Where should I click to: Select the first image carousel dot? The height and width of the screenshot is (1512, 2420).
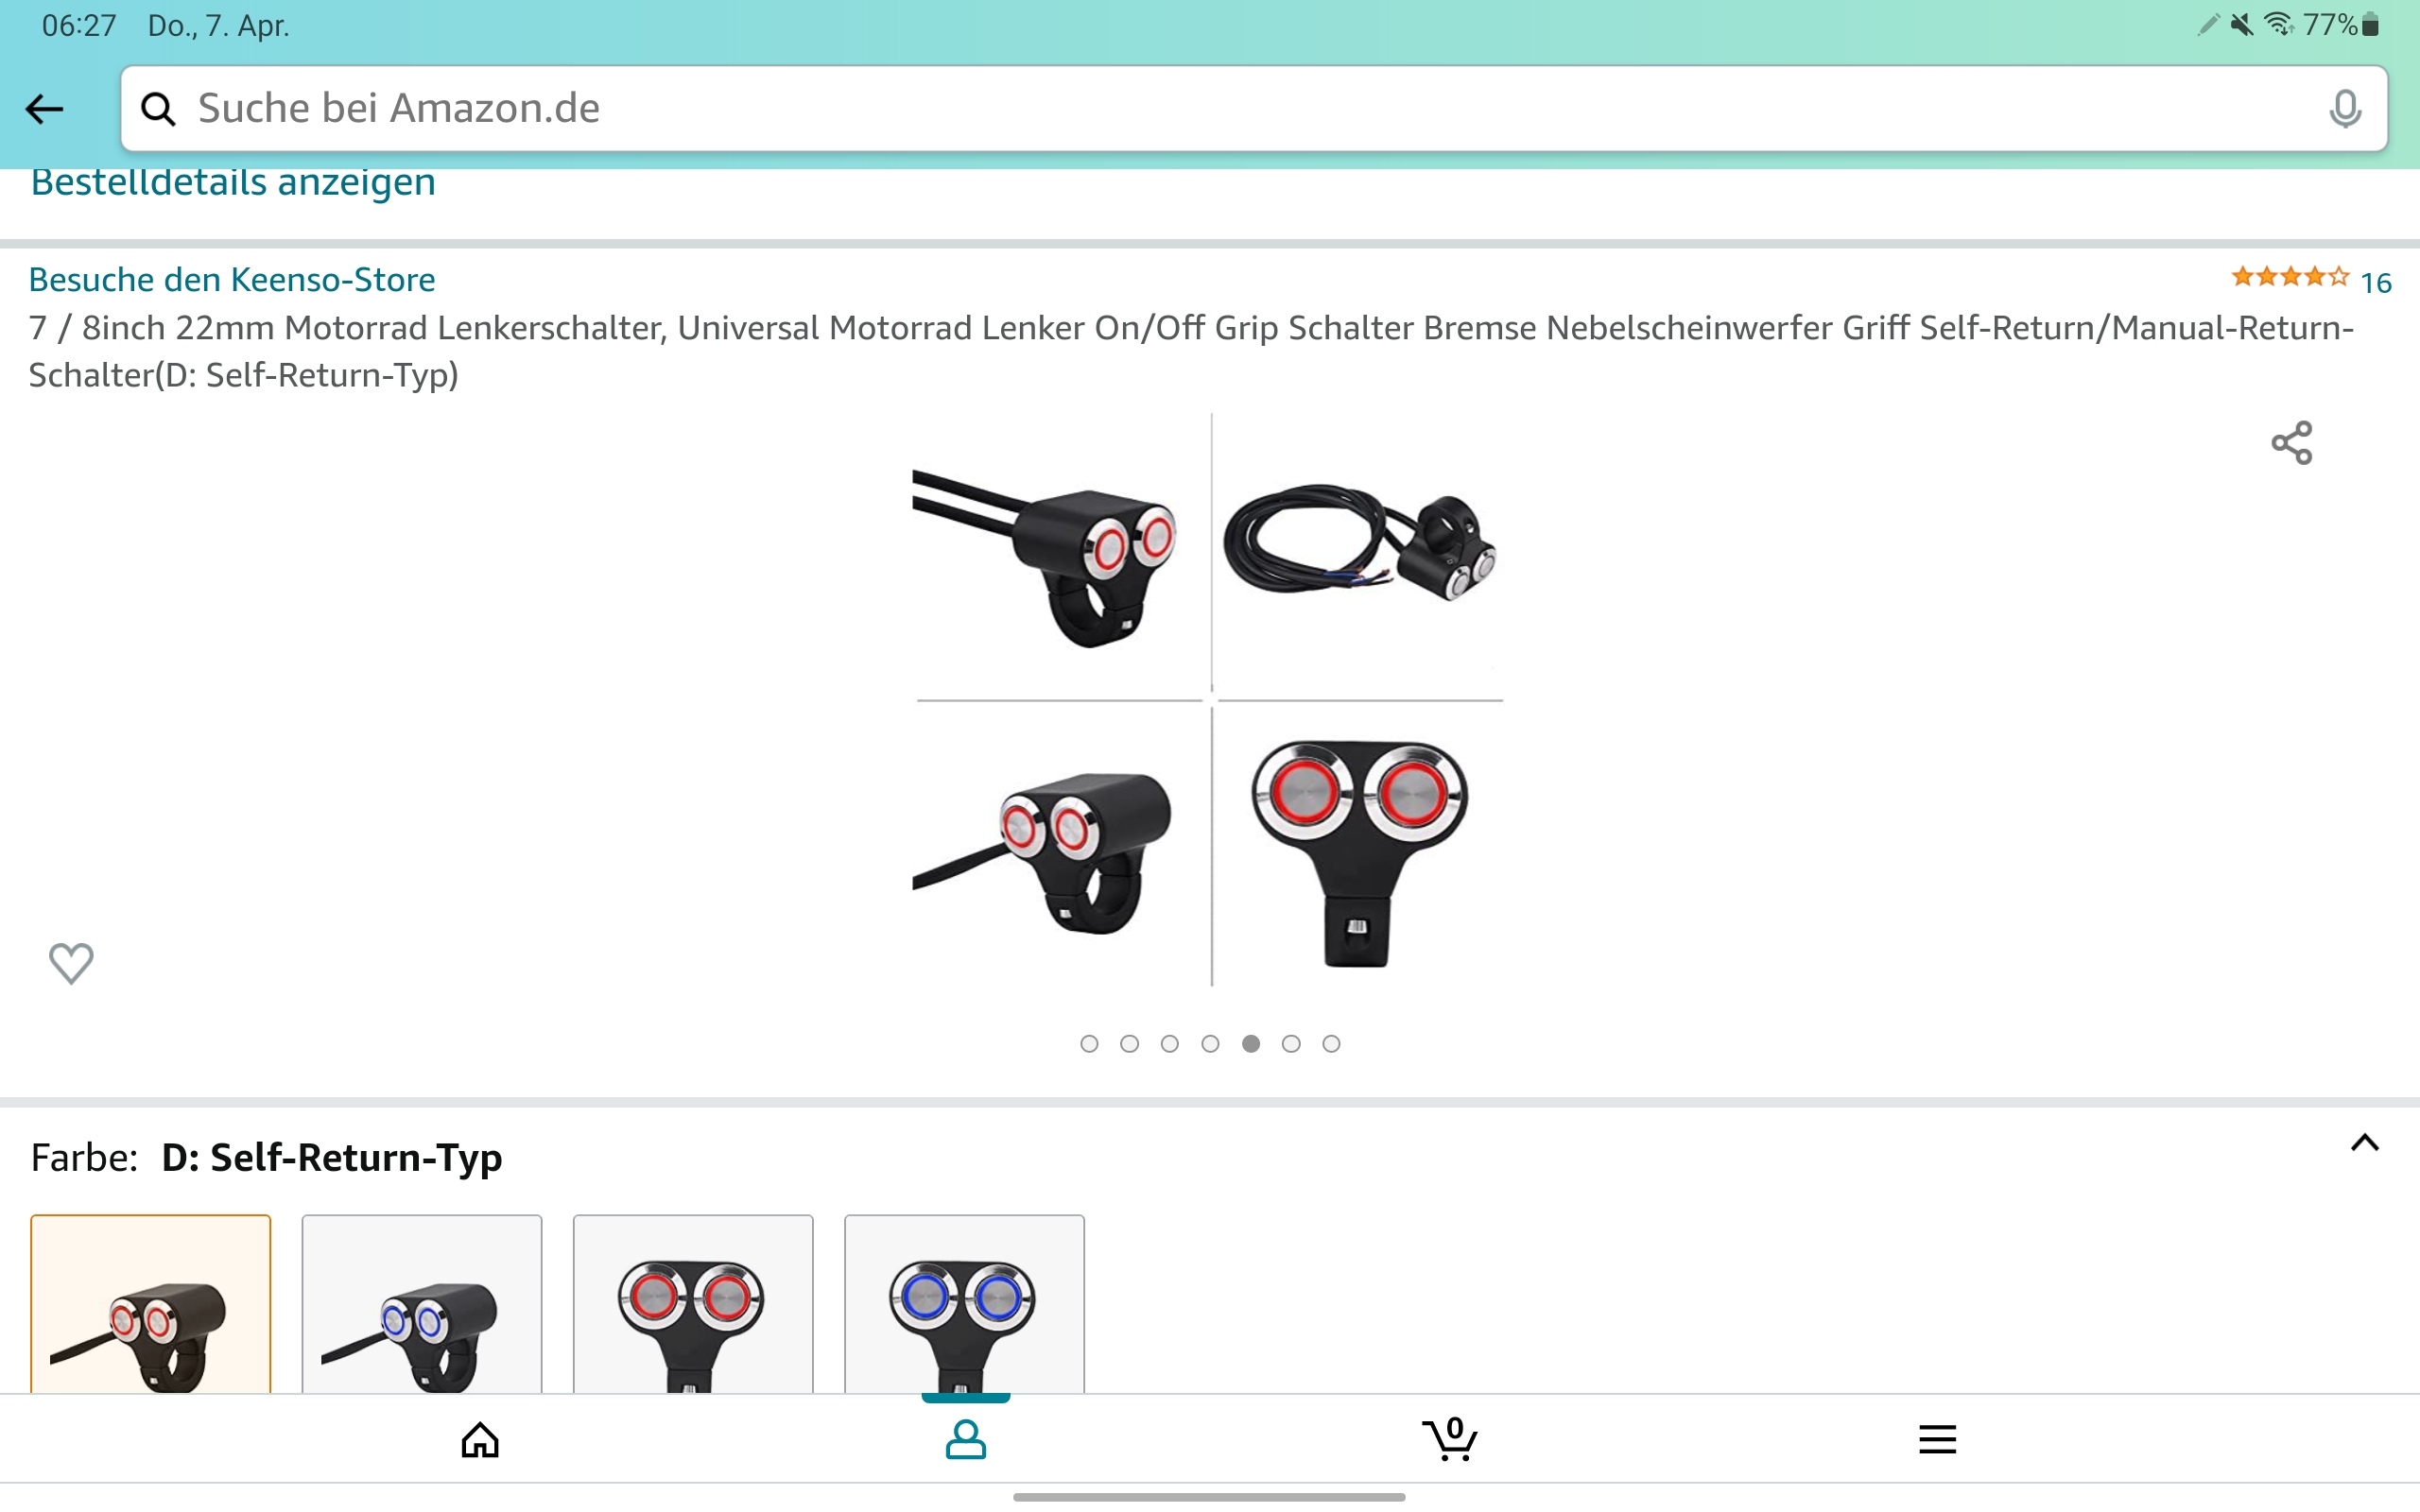click(x=1089, y=1044)
